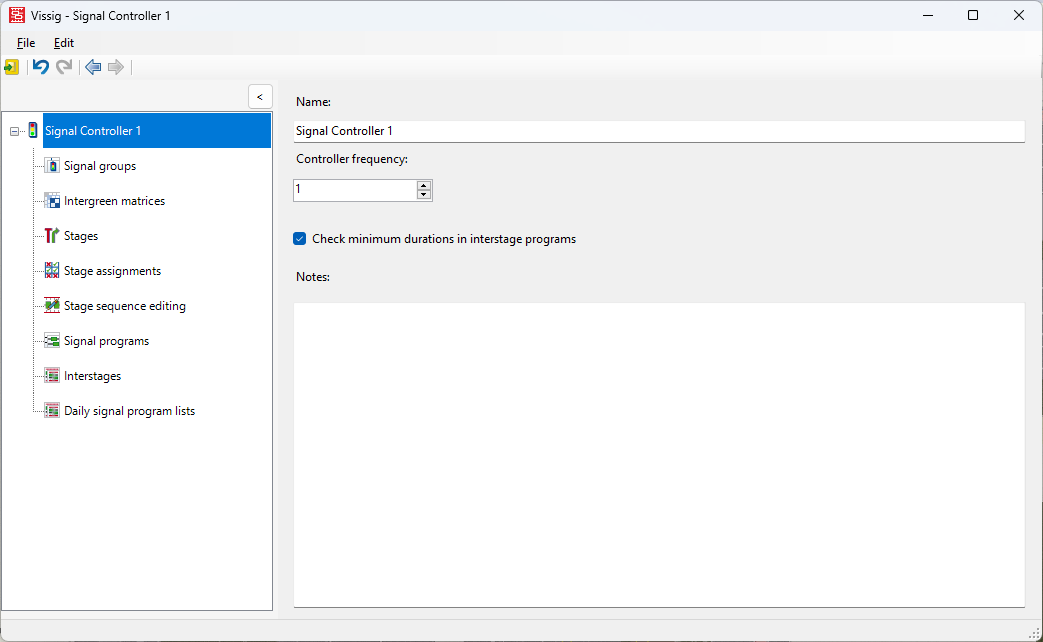Viewport: 1043px width, 642px height.
Task: Click the Redo toolbar icon
Action: [x=64, y=67]
